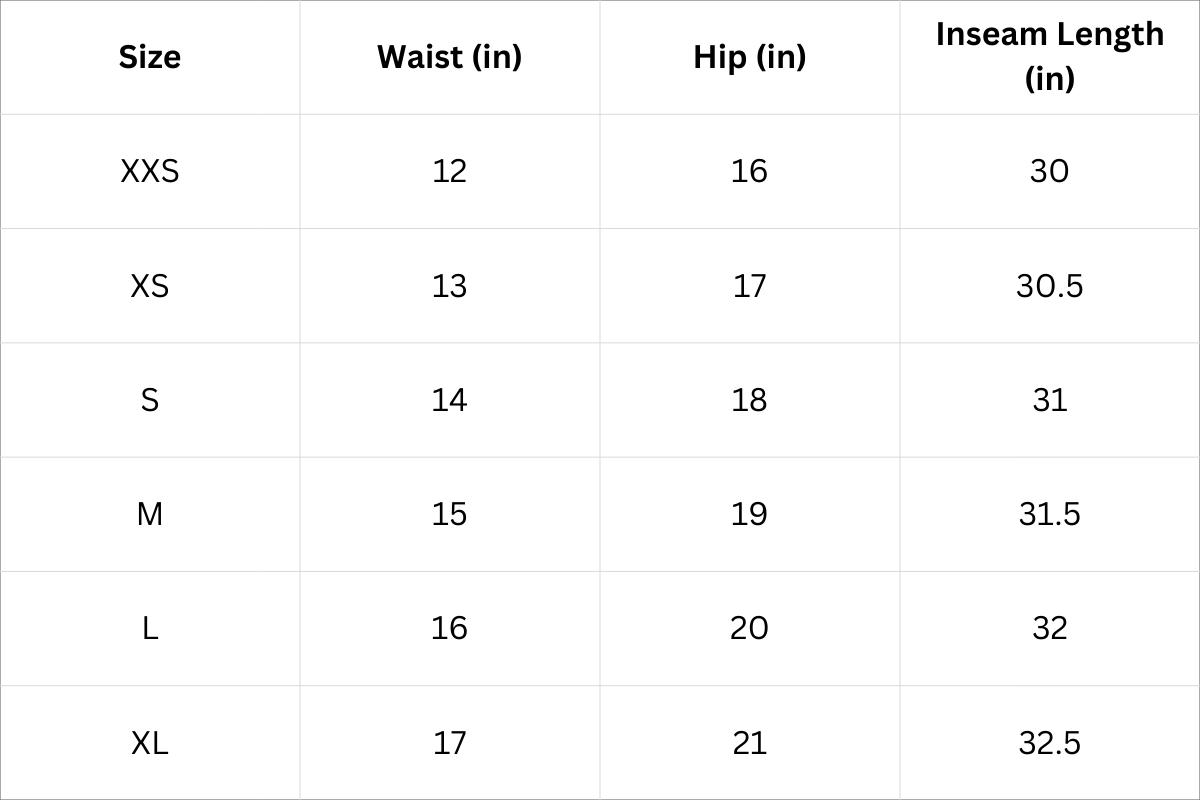Viewport: 1200px width, 800px height.
Task: Click the Size column header
Action: click(150, 57)
